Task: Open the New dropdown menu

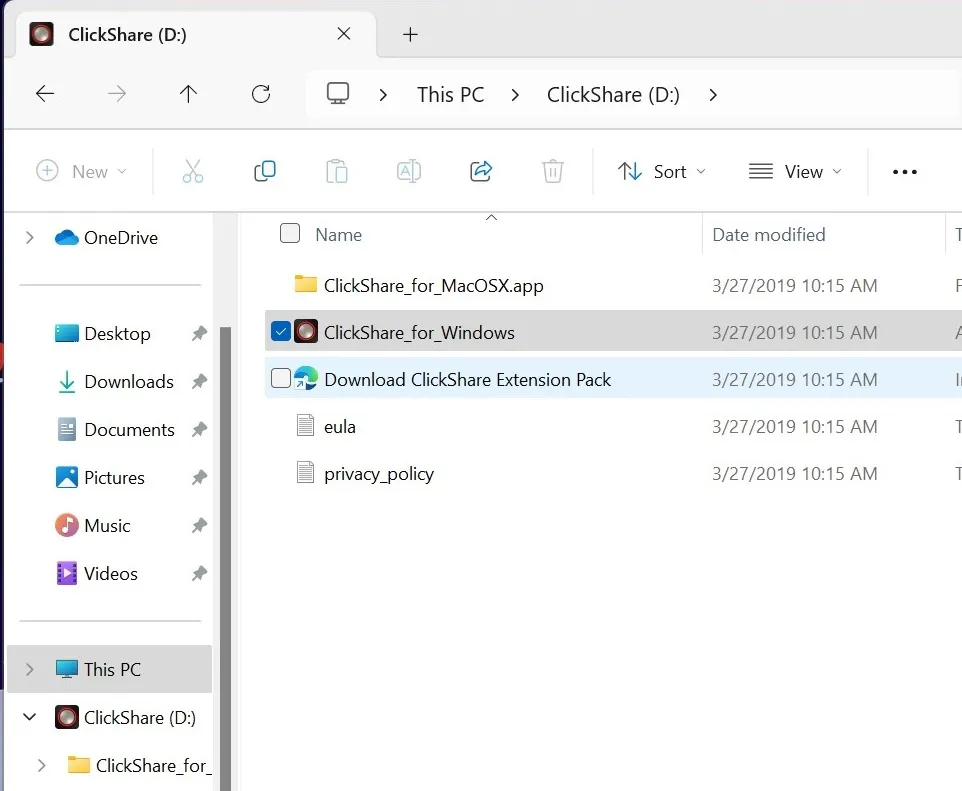Action: [x=81, y=171]
